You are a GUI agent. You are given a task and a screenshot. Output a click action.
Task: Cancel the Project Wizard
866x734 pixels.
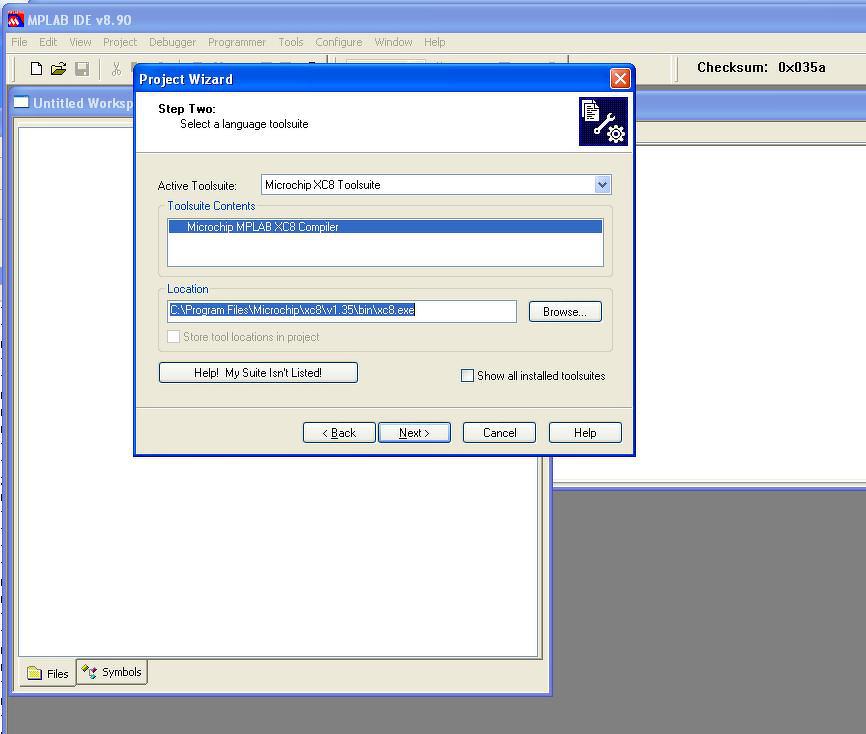499,432
